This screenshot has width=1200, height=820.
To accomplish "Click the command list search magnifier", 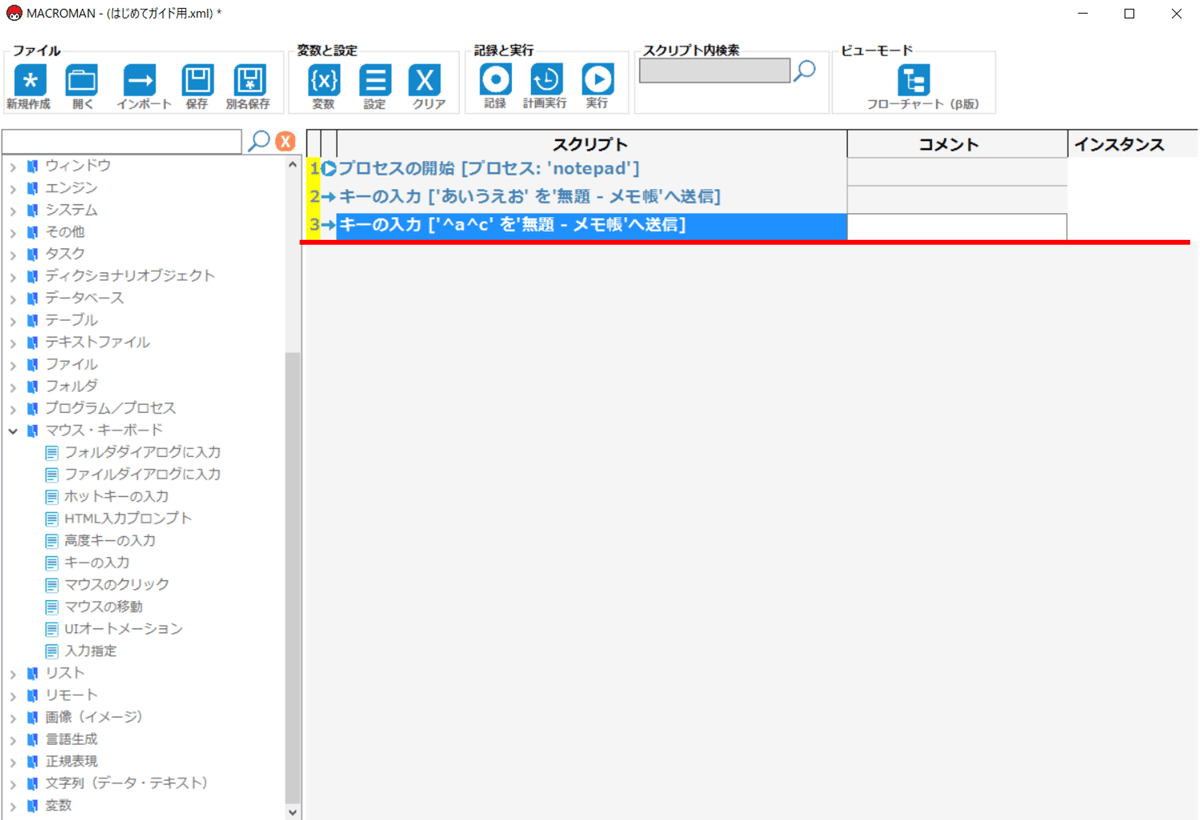I will pos(258,141).
